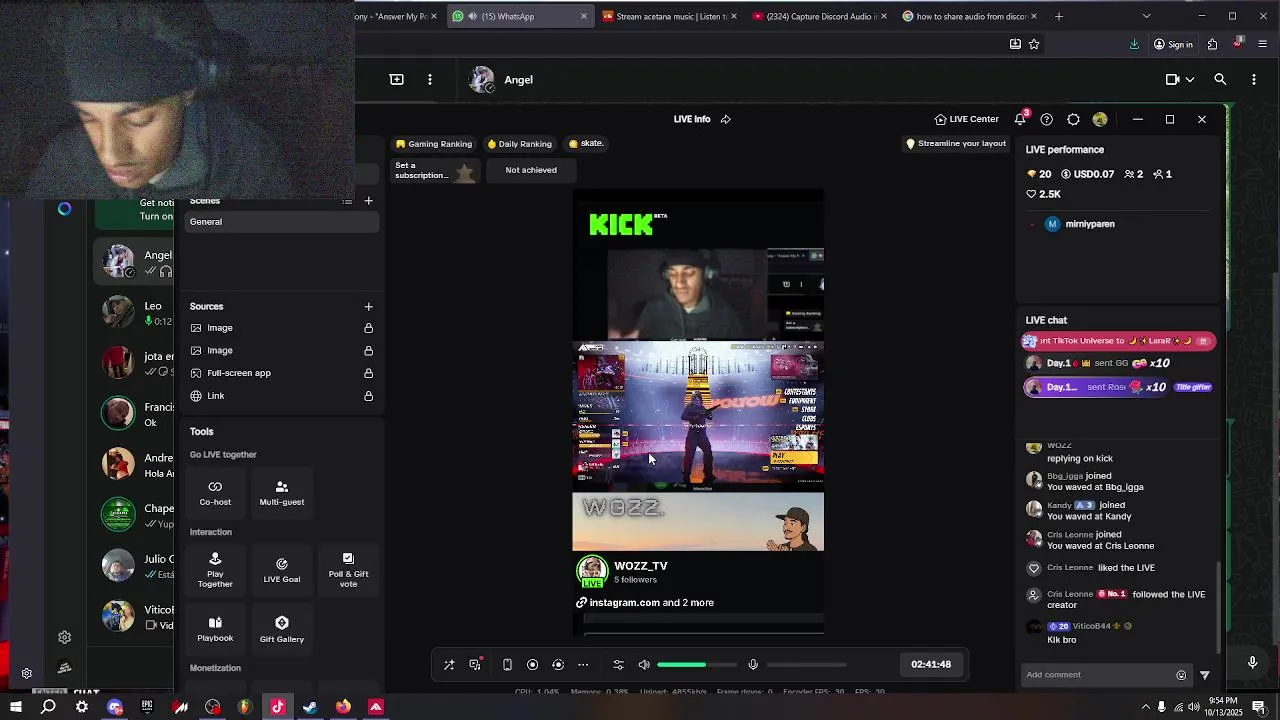The image size is (1280, 720).
Task: Open more options ellipsis in bottom toolbar
Action: point(583,665)
